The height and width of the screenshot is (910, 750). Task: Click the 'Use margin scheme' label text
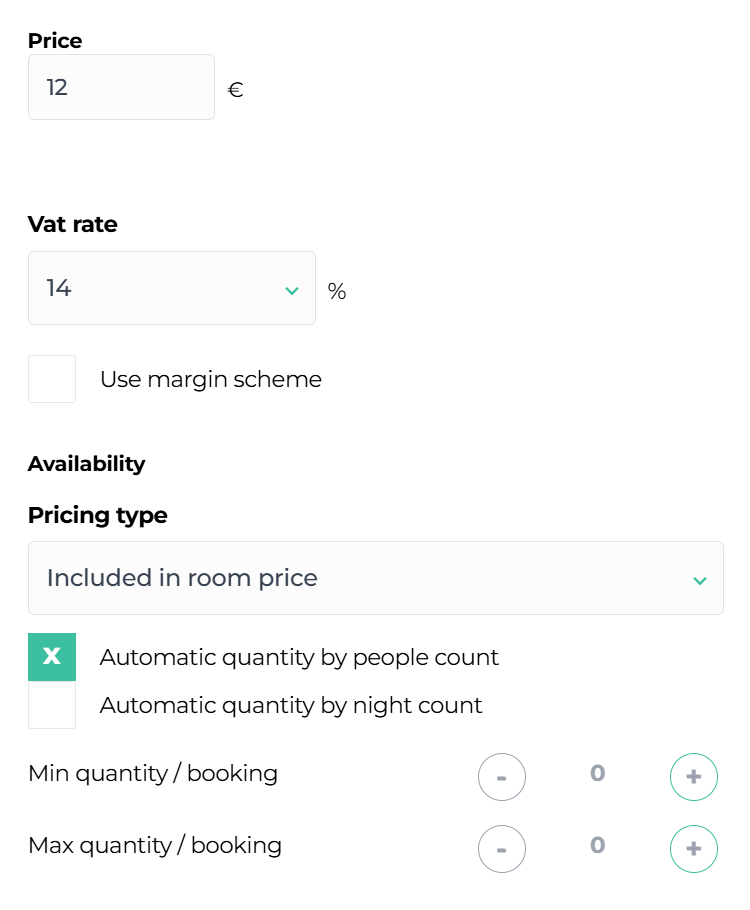tap(211, 379)
